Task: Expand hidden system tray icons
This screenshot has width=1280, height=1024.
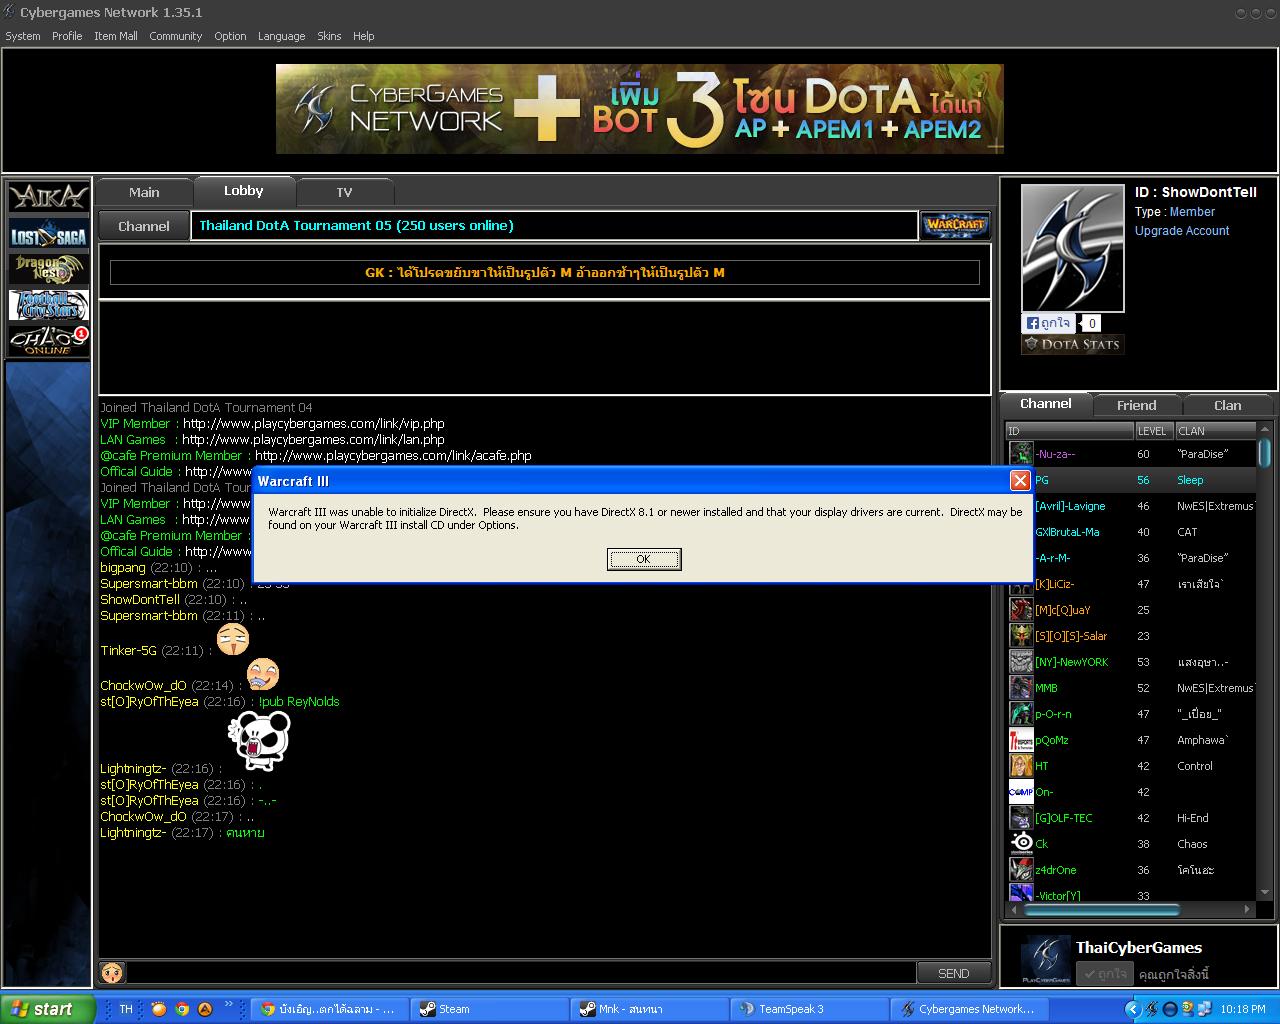Action: pos(1132,1009)
